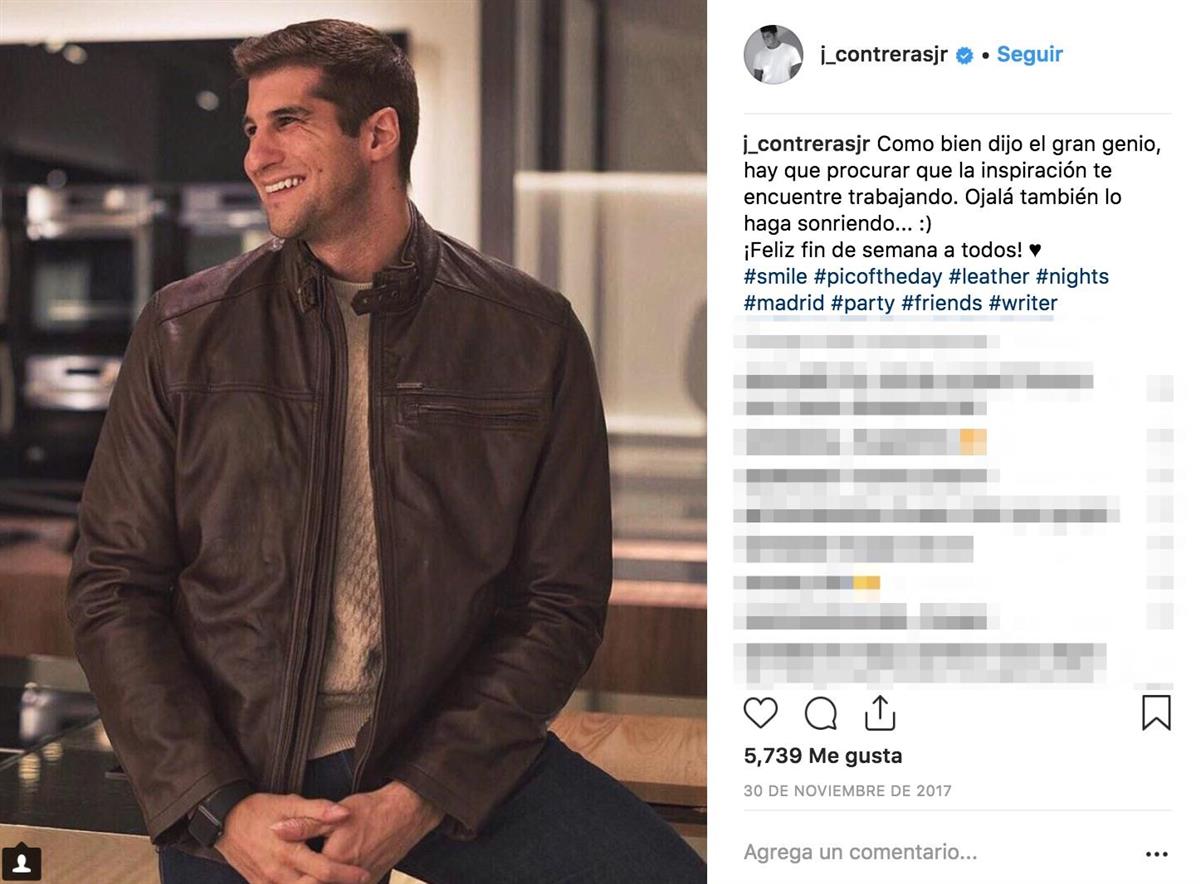Like the post with the heart icon

coord(761,713)
